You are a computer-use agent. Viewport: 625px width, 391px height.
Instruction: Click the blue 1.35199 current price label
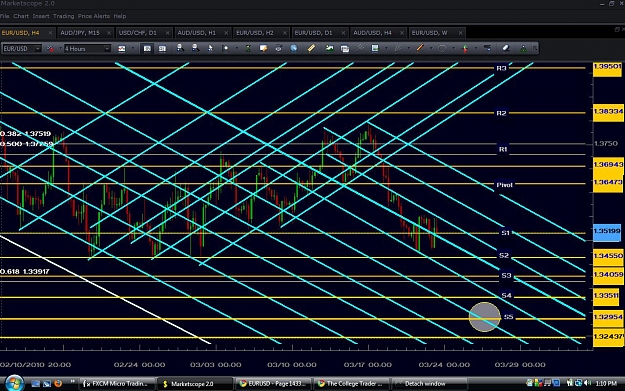[607, 231]
